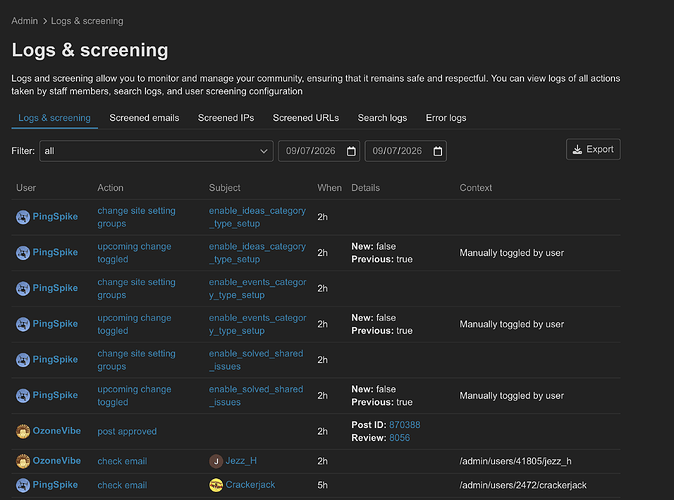Click the Context column header

[x=475, y=188]
